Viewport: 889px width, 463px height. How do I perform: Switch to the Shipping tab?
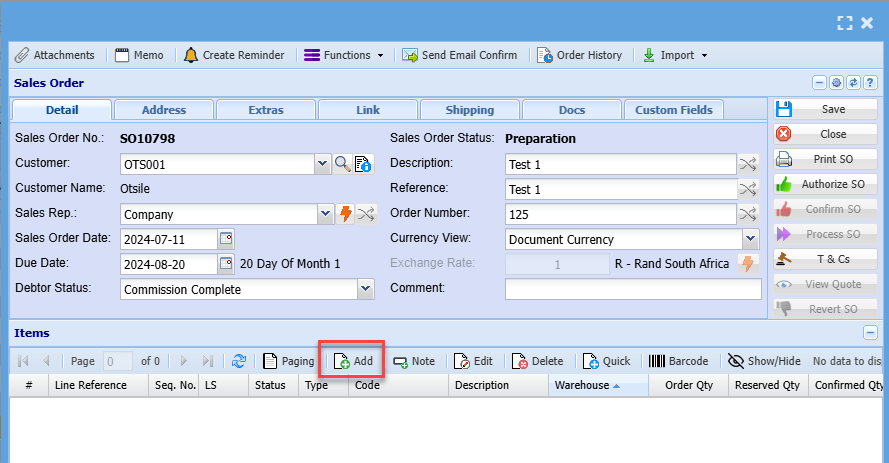[x=469, y=110]
